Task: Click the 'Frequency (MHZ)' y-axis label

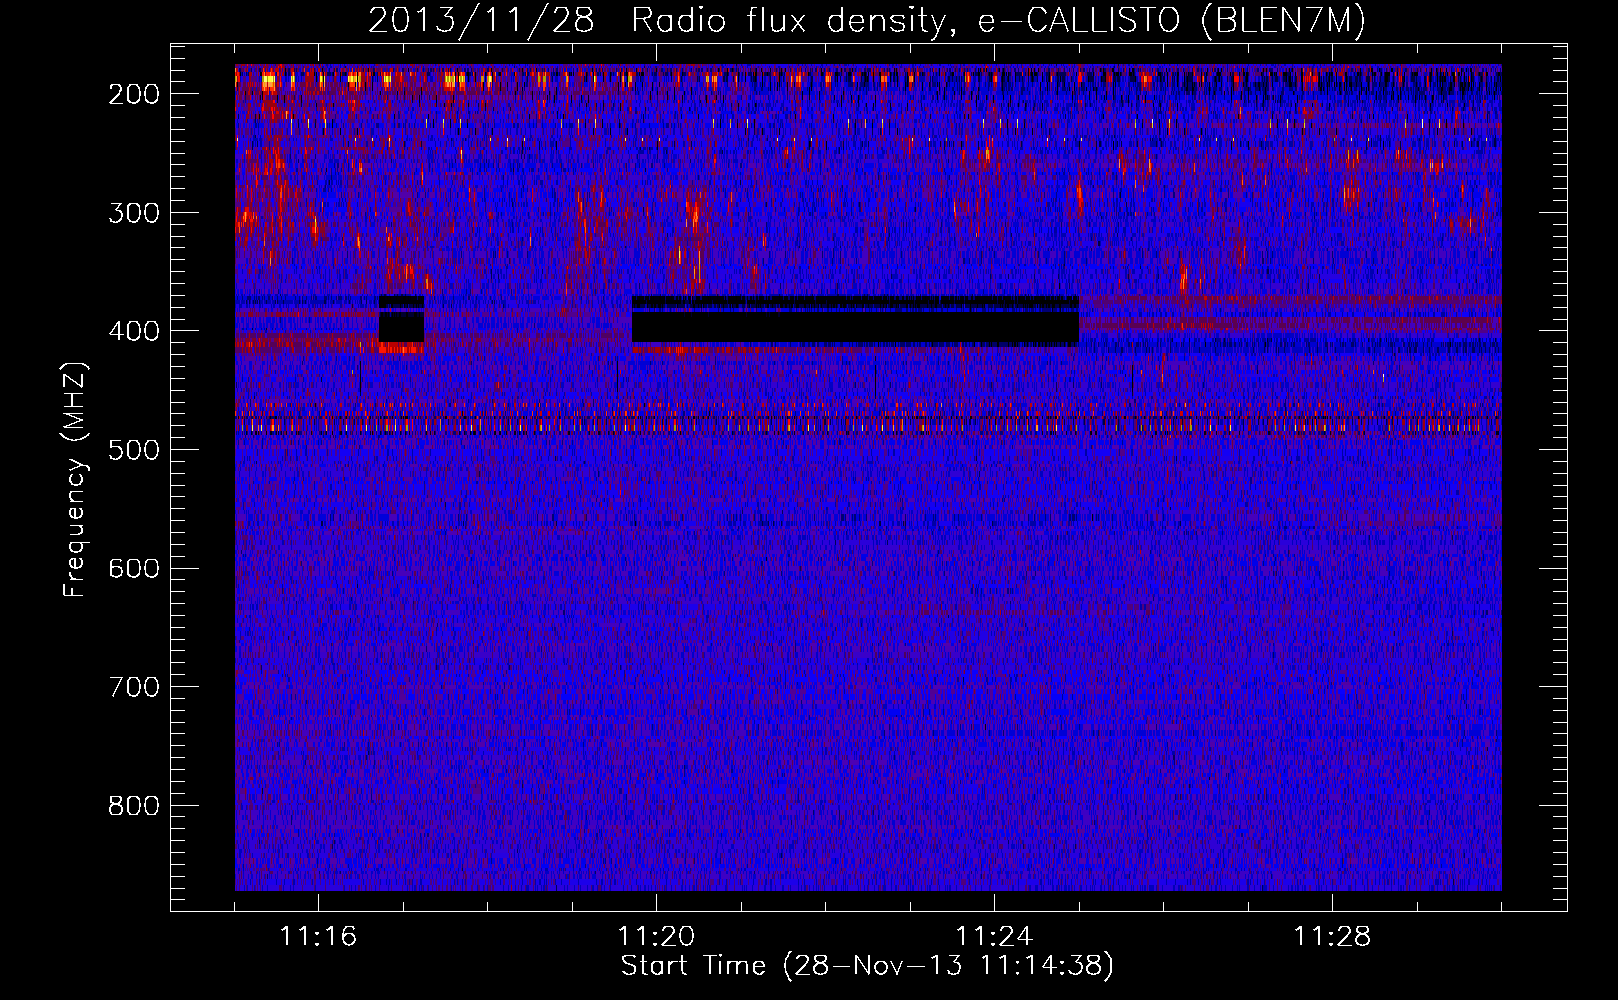Action: (75, 479)
